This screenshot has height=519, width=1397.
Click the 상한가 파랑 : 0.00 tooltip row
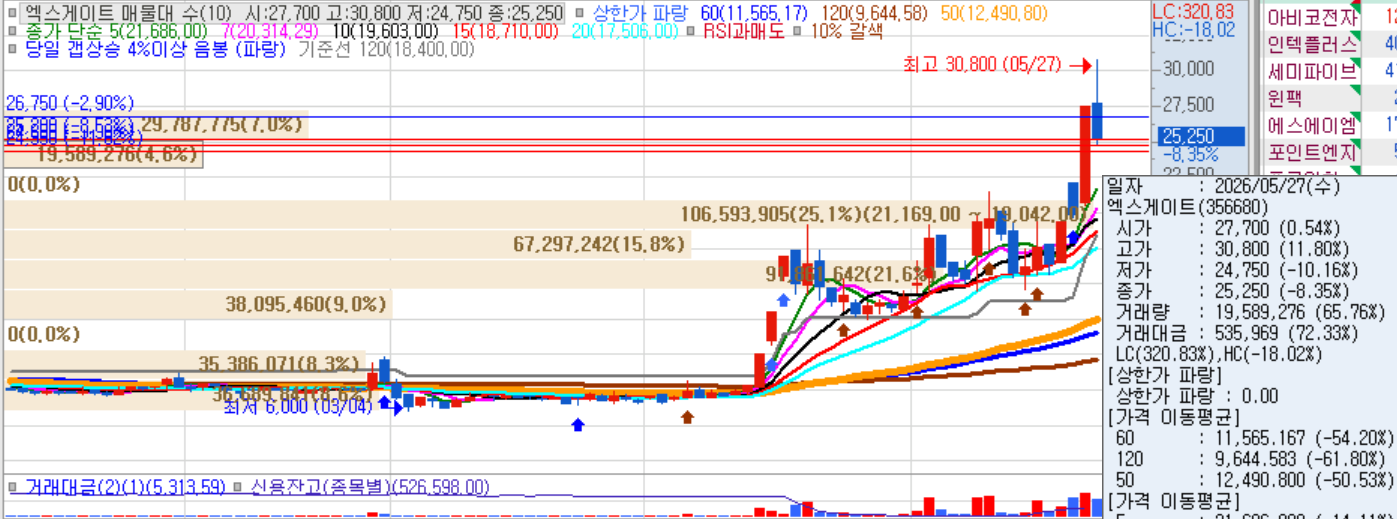1197,396
